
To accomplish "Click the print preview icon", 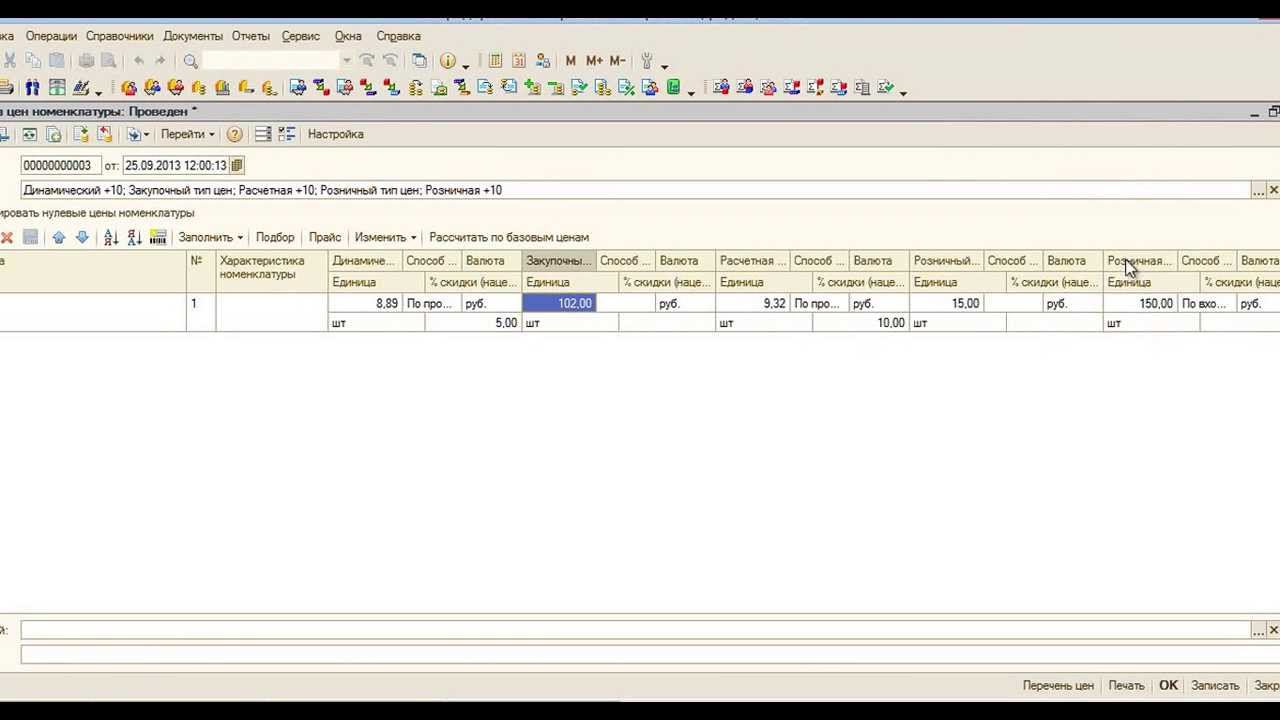I will [x=109, y=61].
